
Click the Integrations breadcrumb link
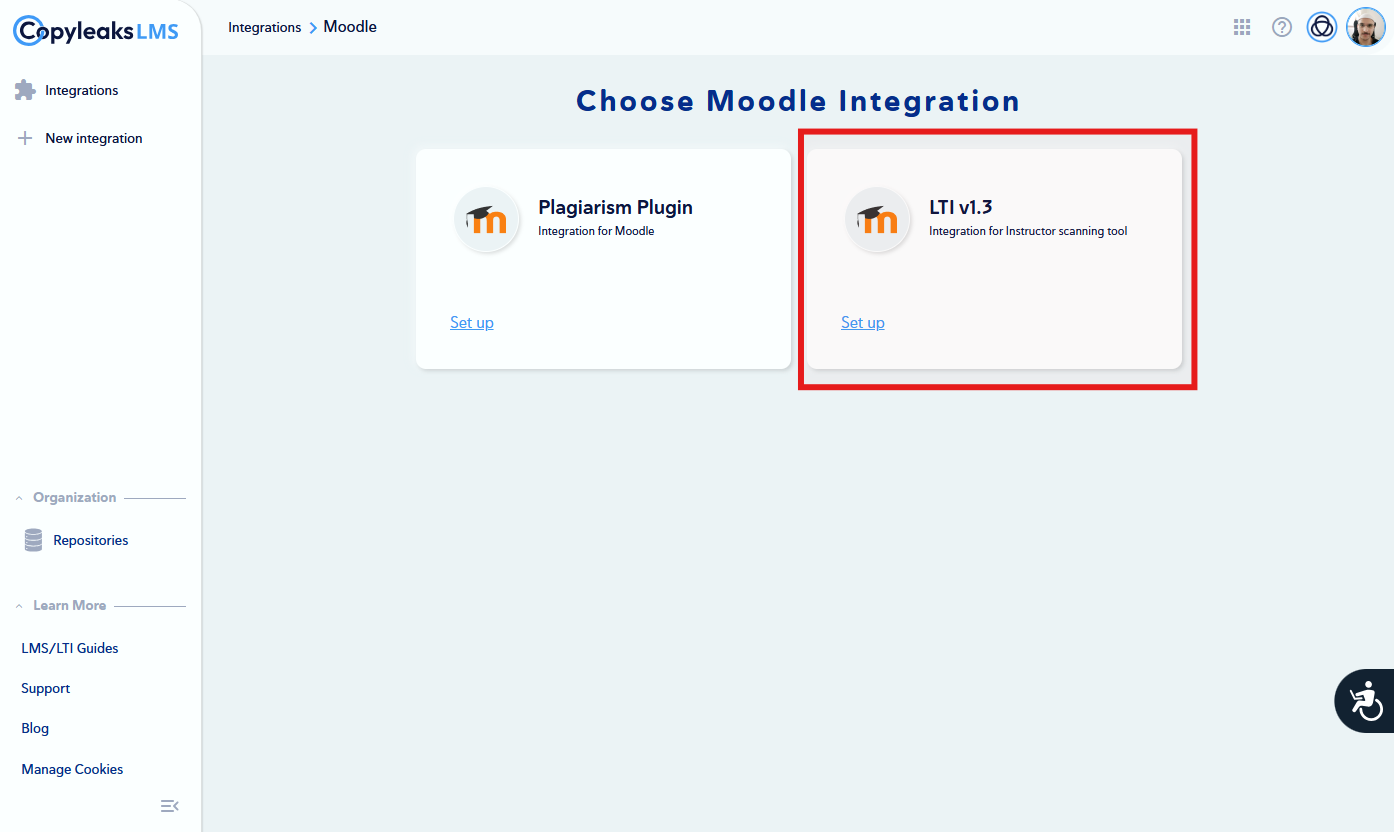pos(265,27)
